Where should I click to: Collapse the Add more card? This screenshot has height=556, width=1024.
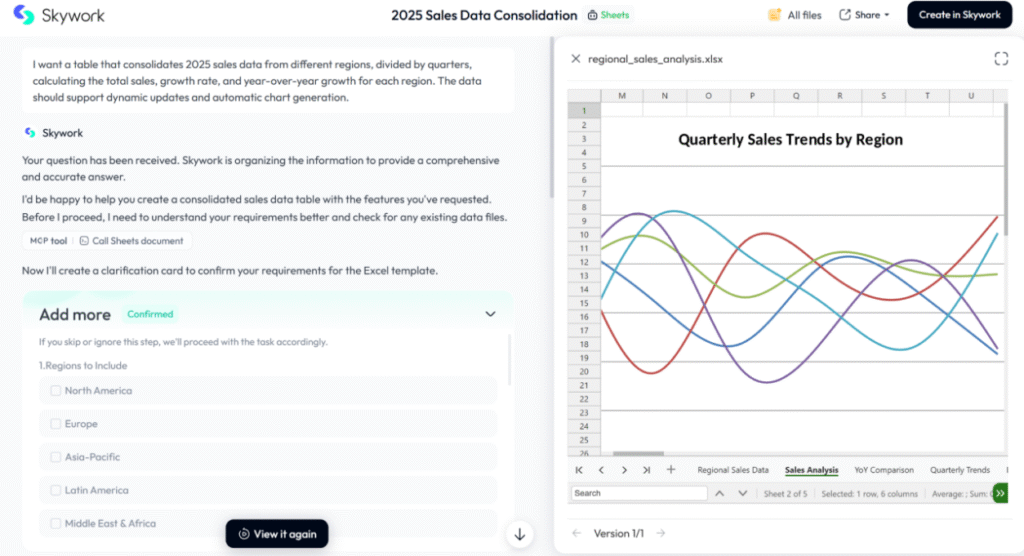point(490,314)
